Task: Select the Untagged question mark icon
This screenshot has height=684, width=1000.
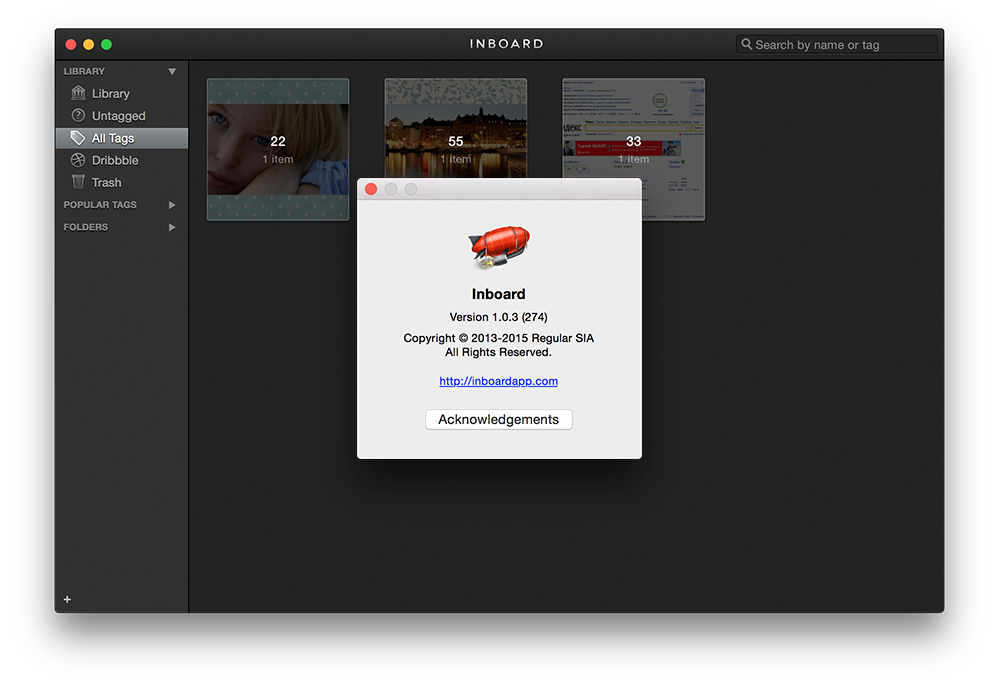Action: (x=78, y=116)
